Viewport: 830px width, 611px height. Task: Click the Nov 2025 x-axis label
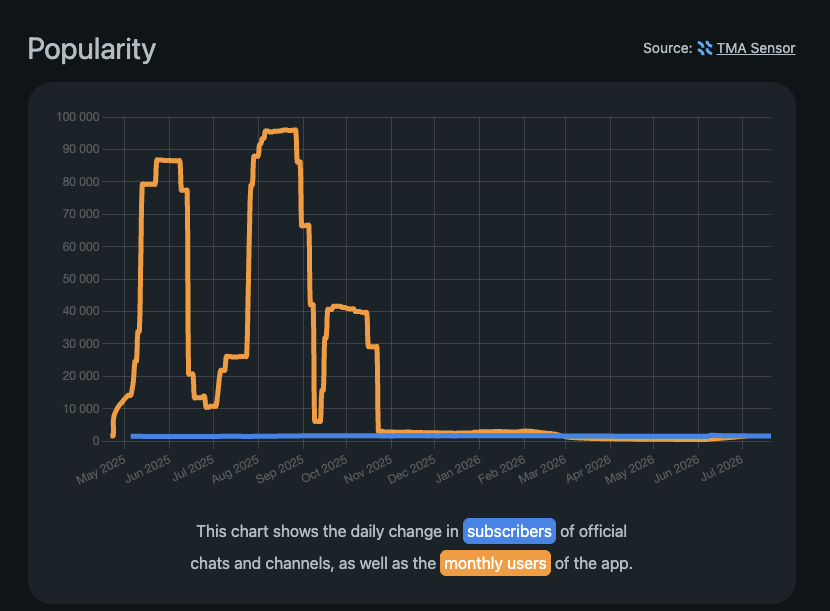point(368,470)
